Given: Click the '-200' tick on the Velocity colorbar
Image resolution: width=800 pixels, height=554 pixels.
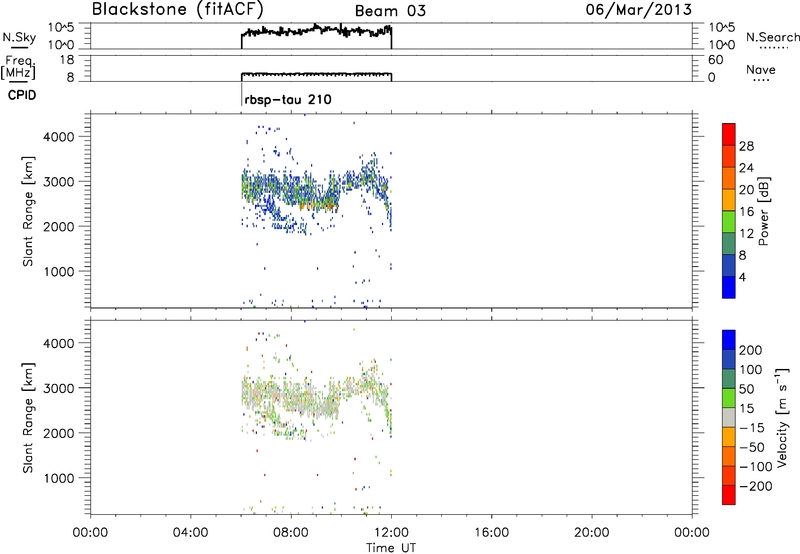Looking at the screenshot, I should pyautogui.click(x=755, y=486).
